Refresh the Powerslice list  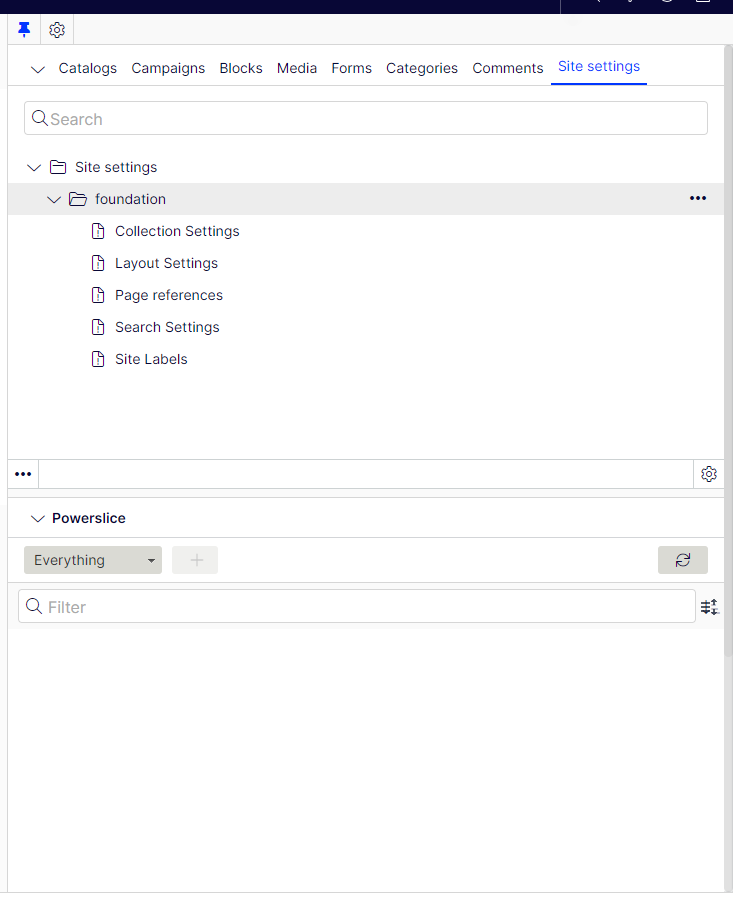click(682, 560)
